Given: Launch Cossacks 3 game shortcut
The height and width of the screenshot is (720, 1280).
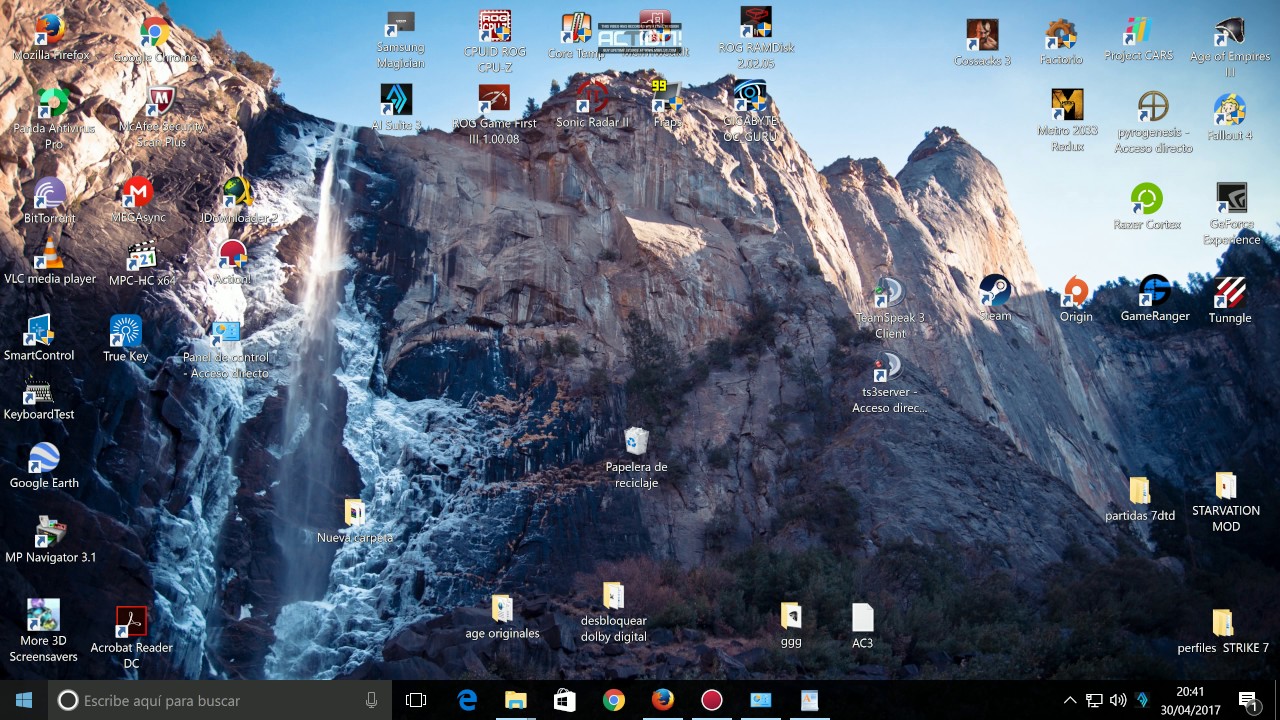Looking at the screenshot, I should [x=982, y=43].
